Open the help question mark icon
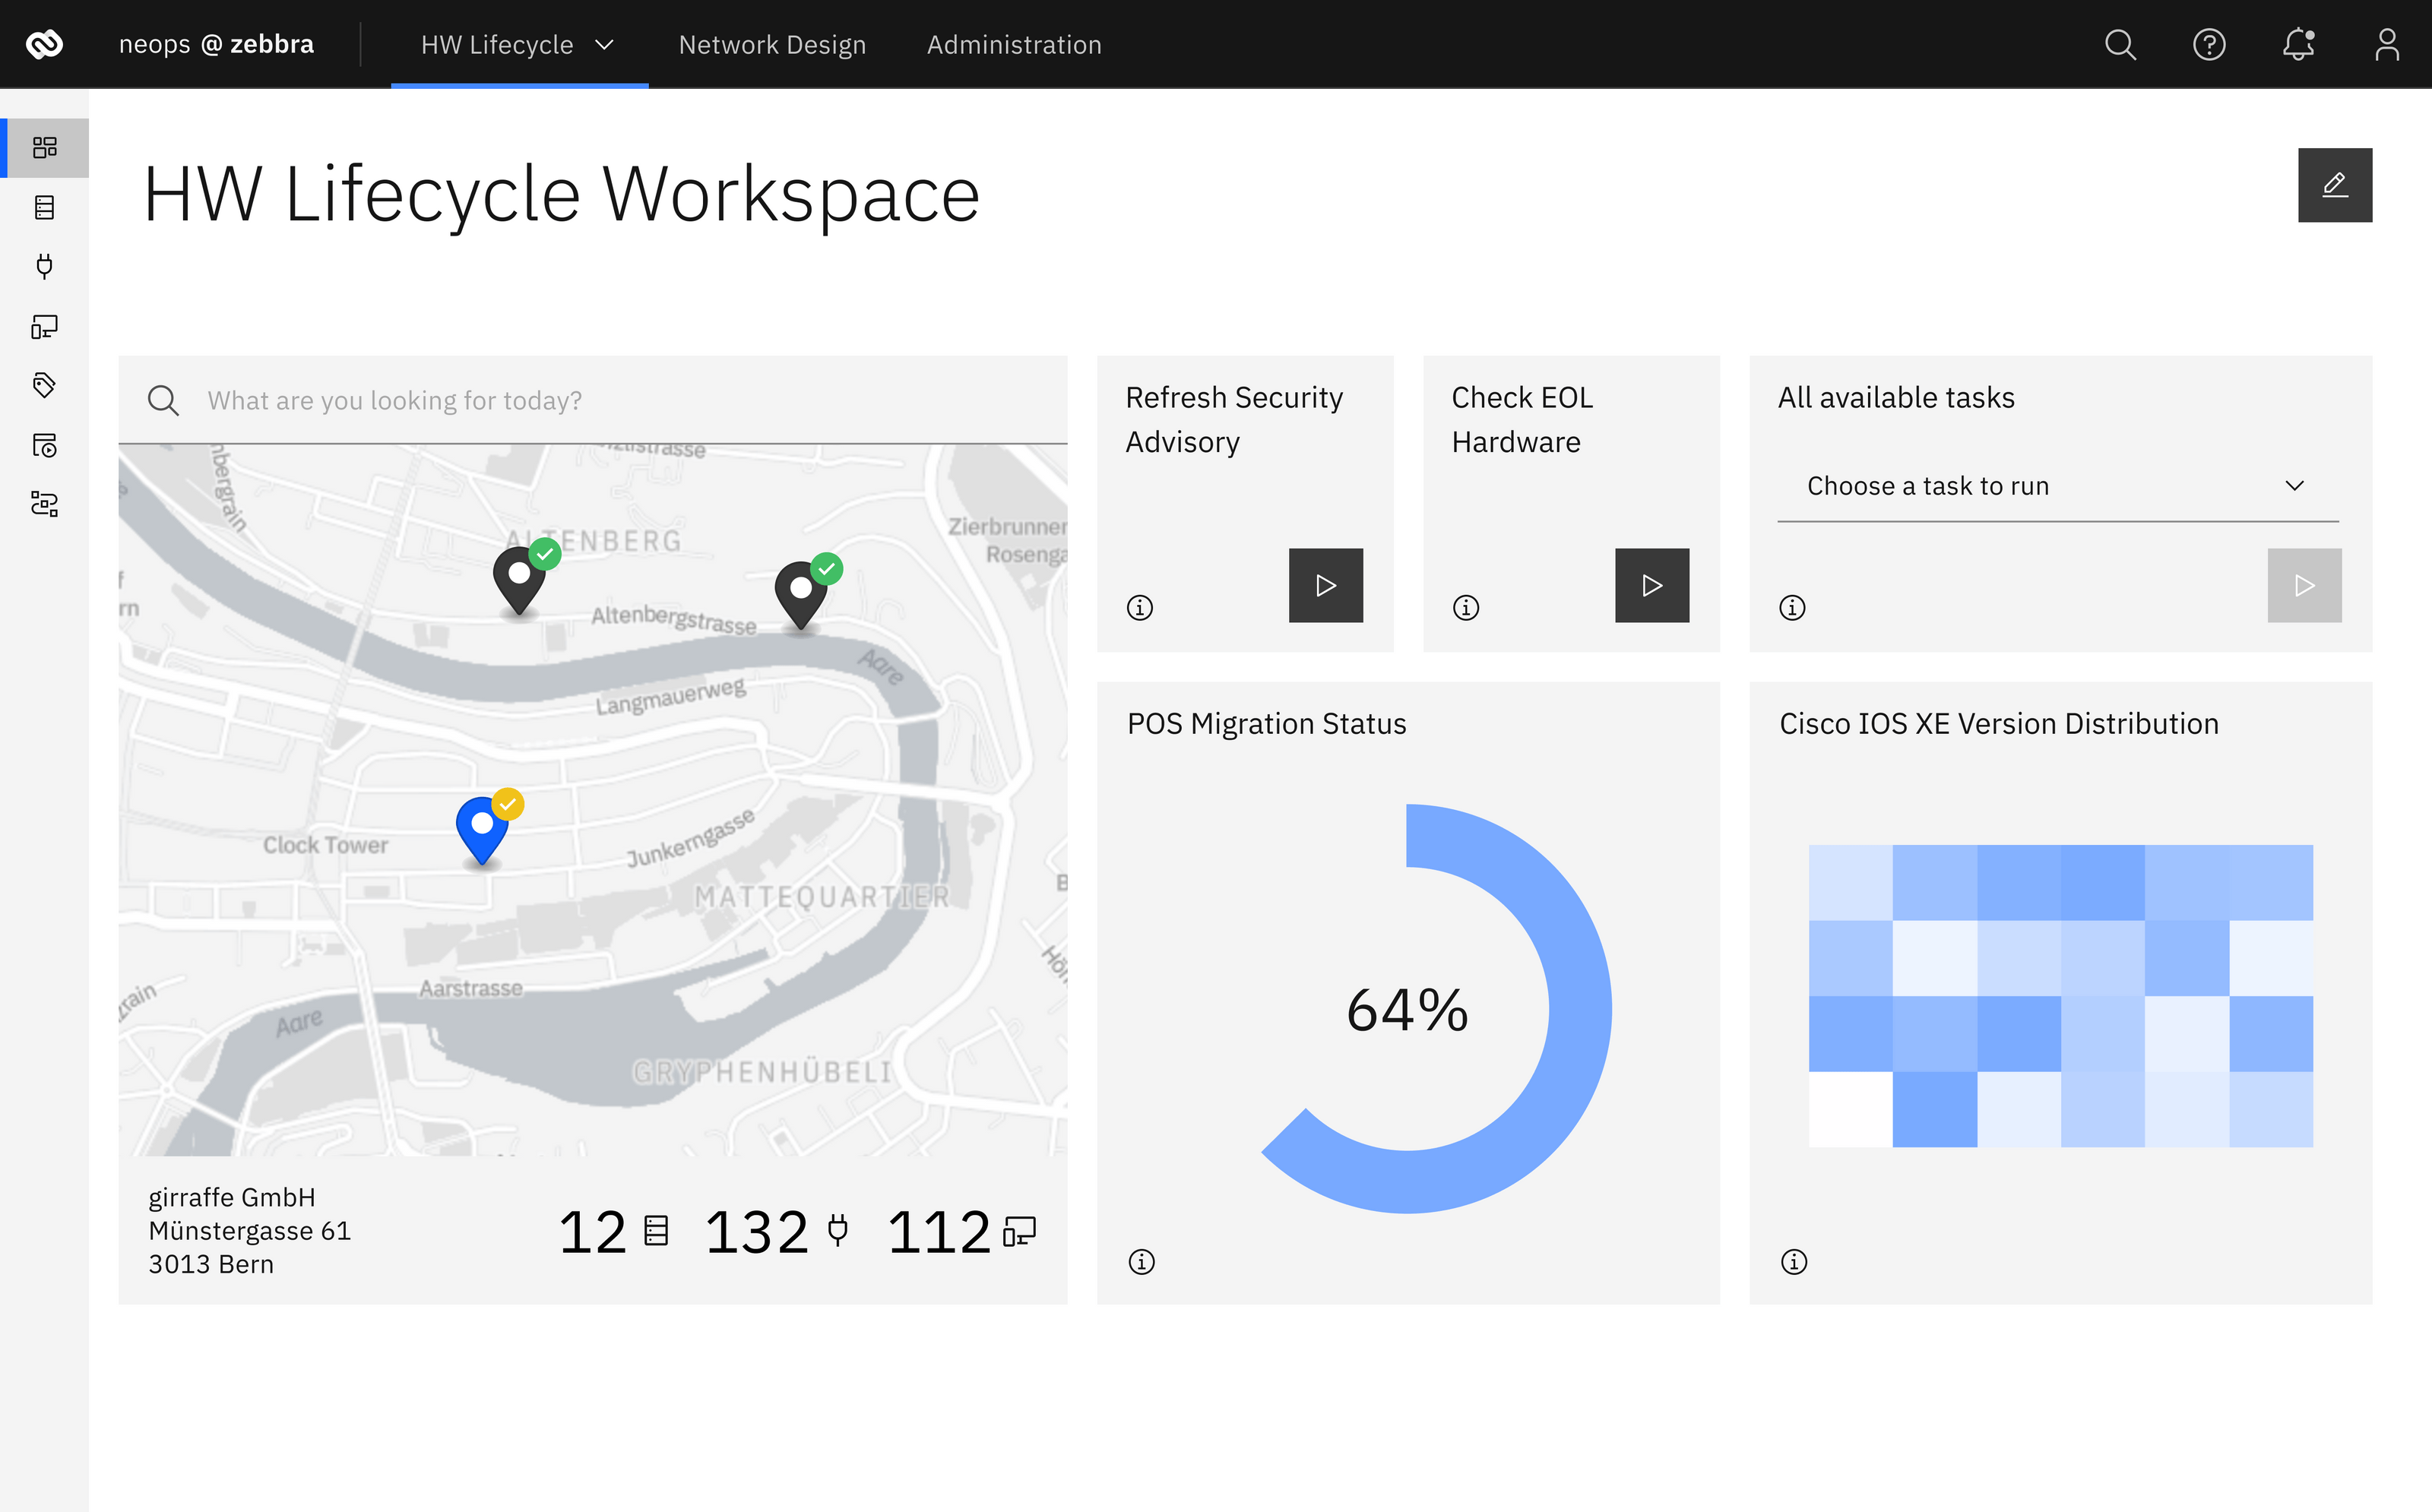 pos(2209,44)
